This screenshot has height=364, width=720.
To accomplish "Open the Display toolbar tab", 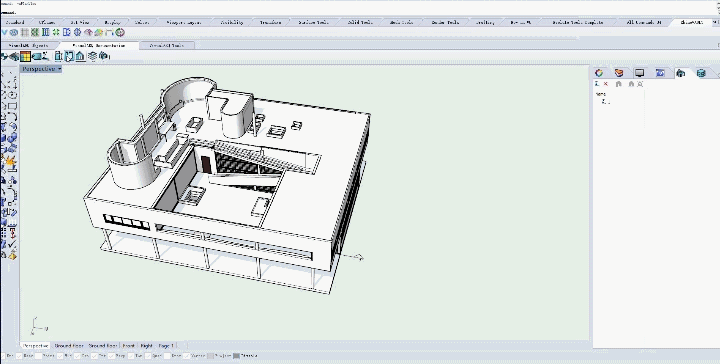I will (x=112, y=22).
